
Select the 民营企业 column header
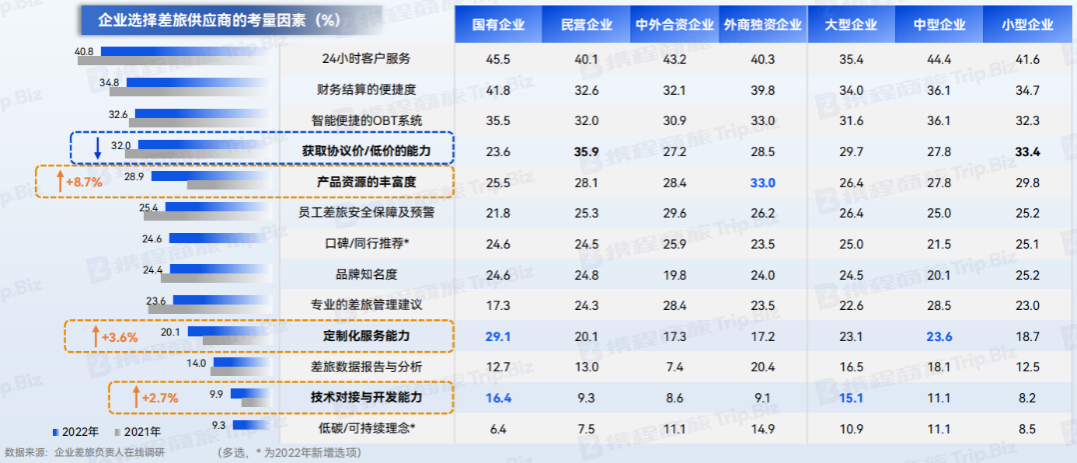[586, 25]
